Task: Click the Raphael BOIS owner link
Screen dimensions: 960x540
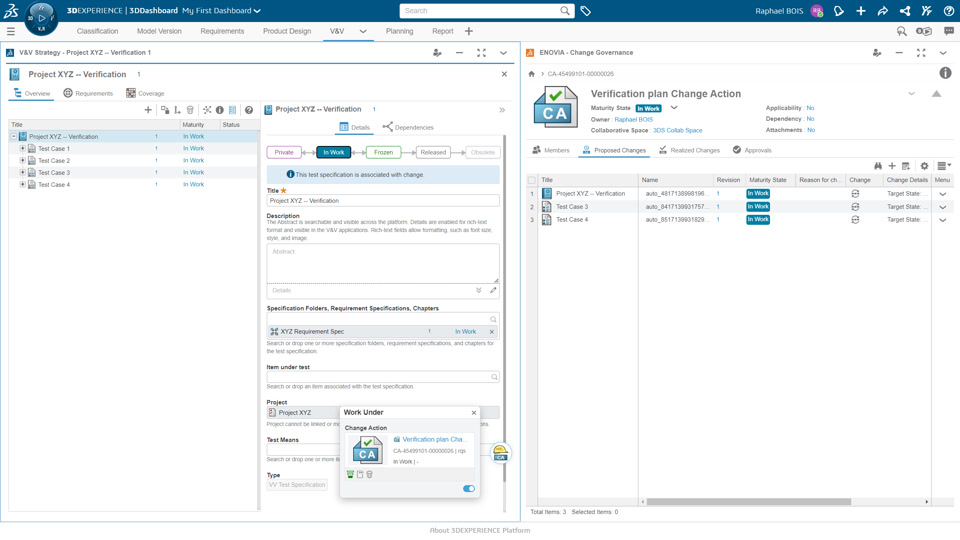Action: pos(634,119)
